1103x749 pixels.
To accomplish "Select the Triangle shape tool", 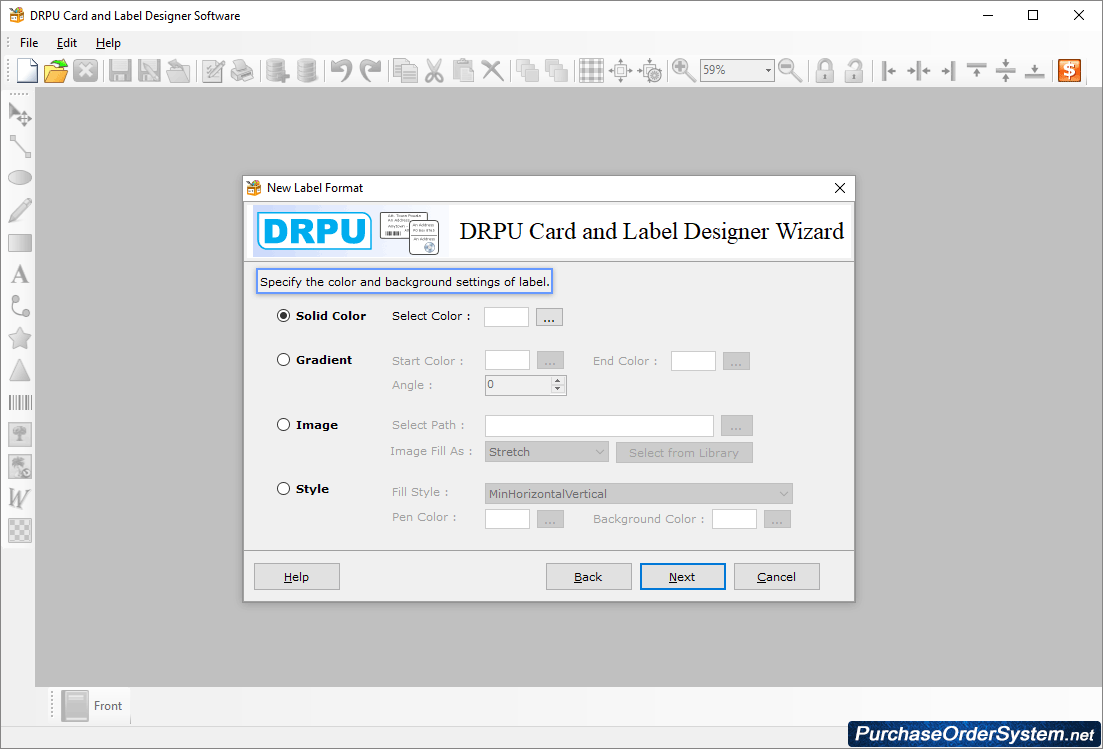I will pyautogui.click(x=20, y=371).
